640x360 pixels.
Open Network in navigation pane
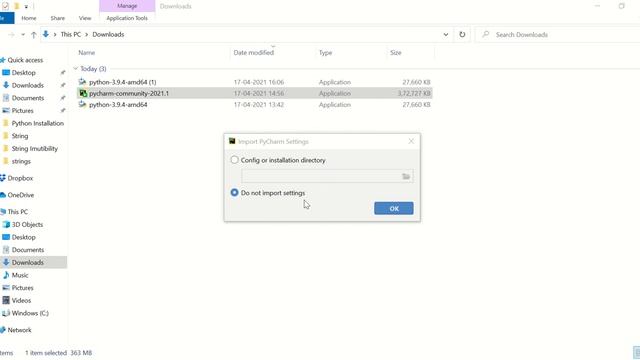[x=19, y=330]
